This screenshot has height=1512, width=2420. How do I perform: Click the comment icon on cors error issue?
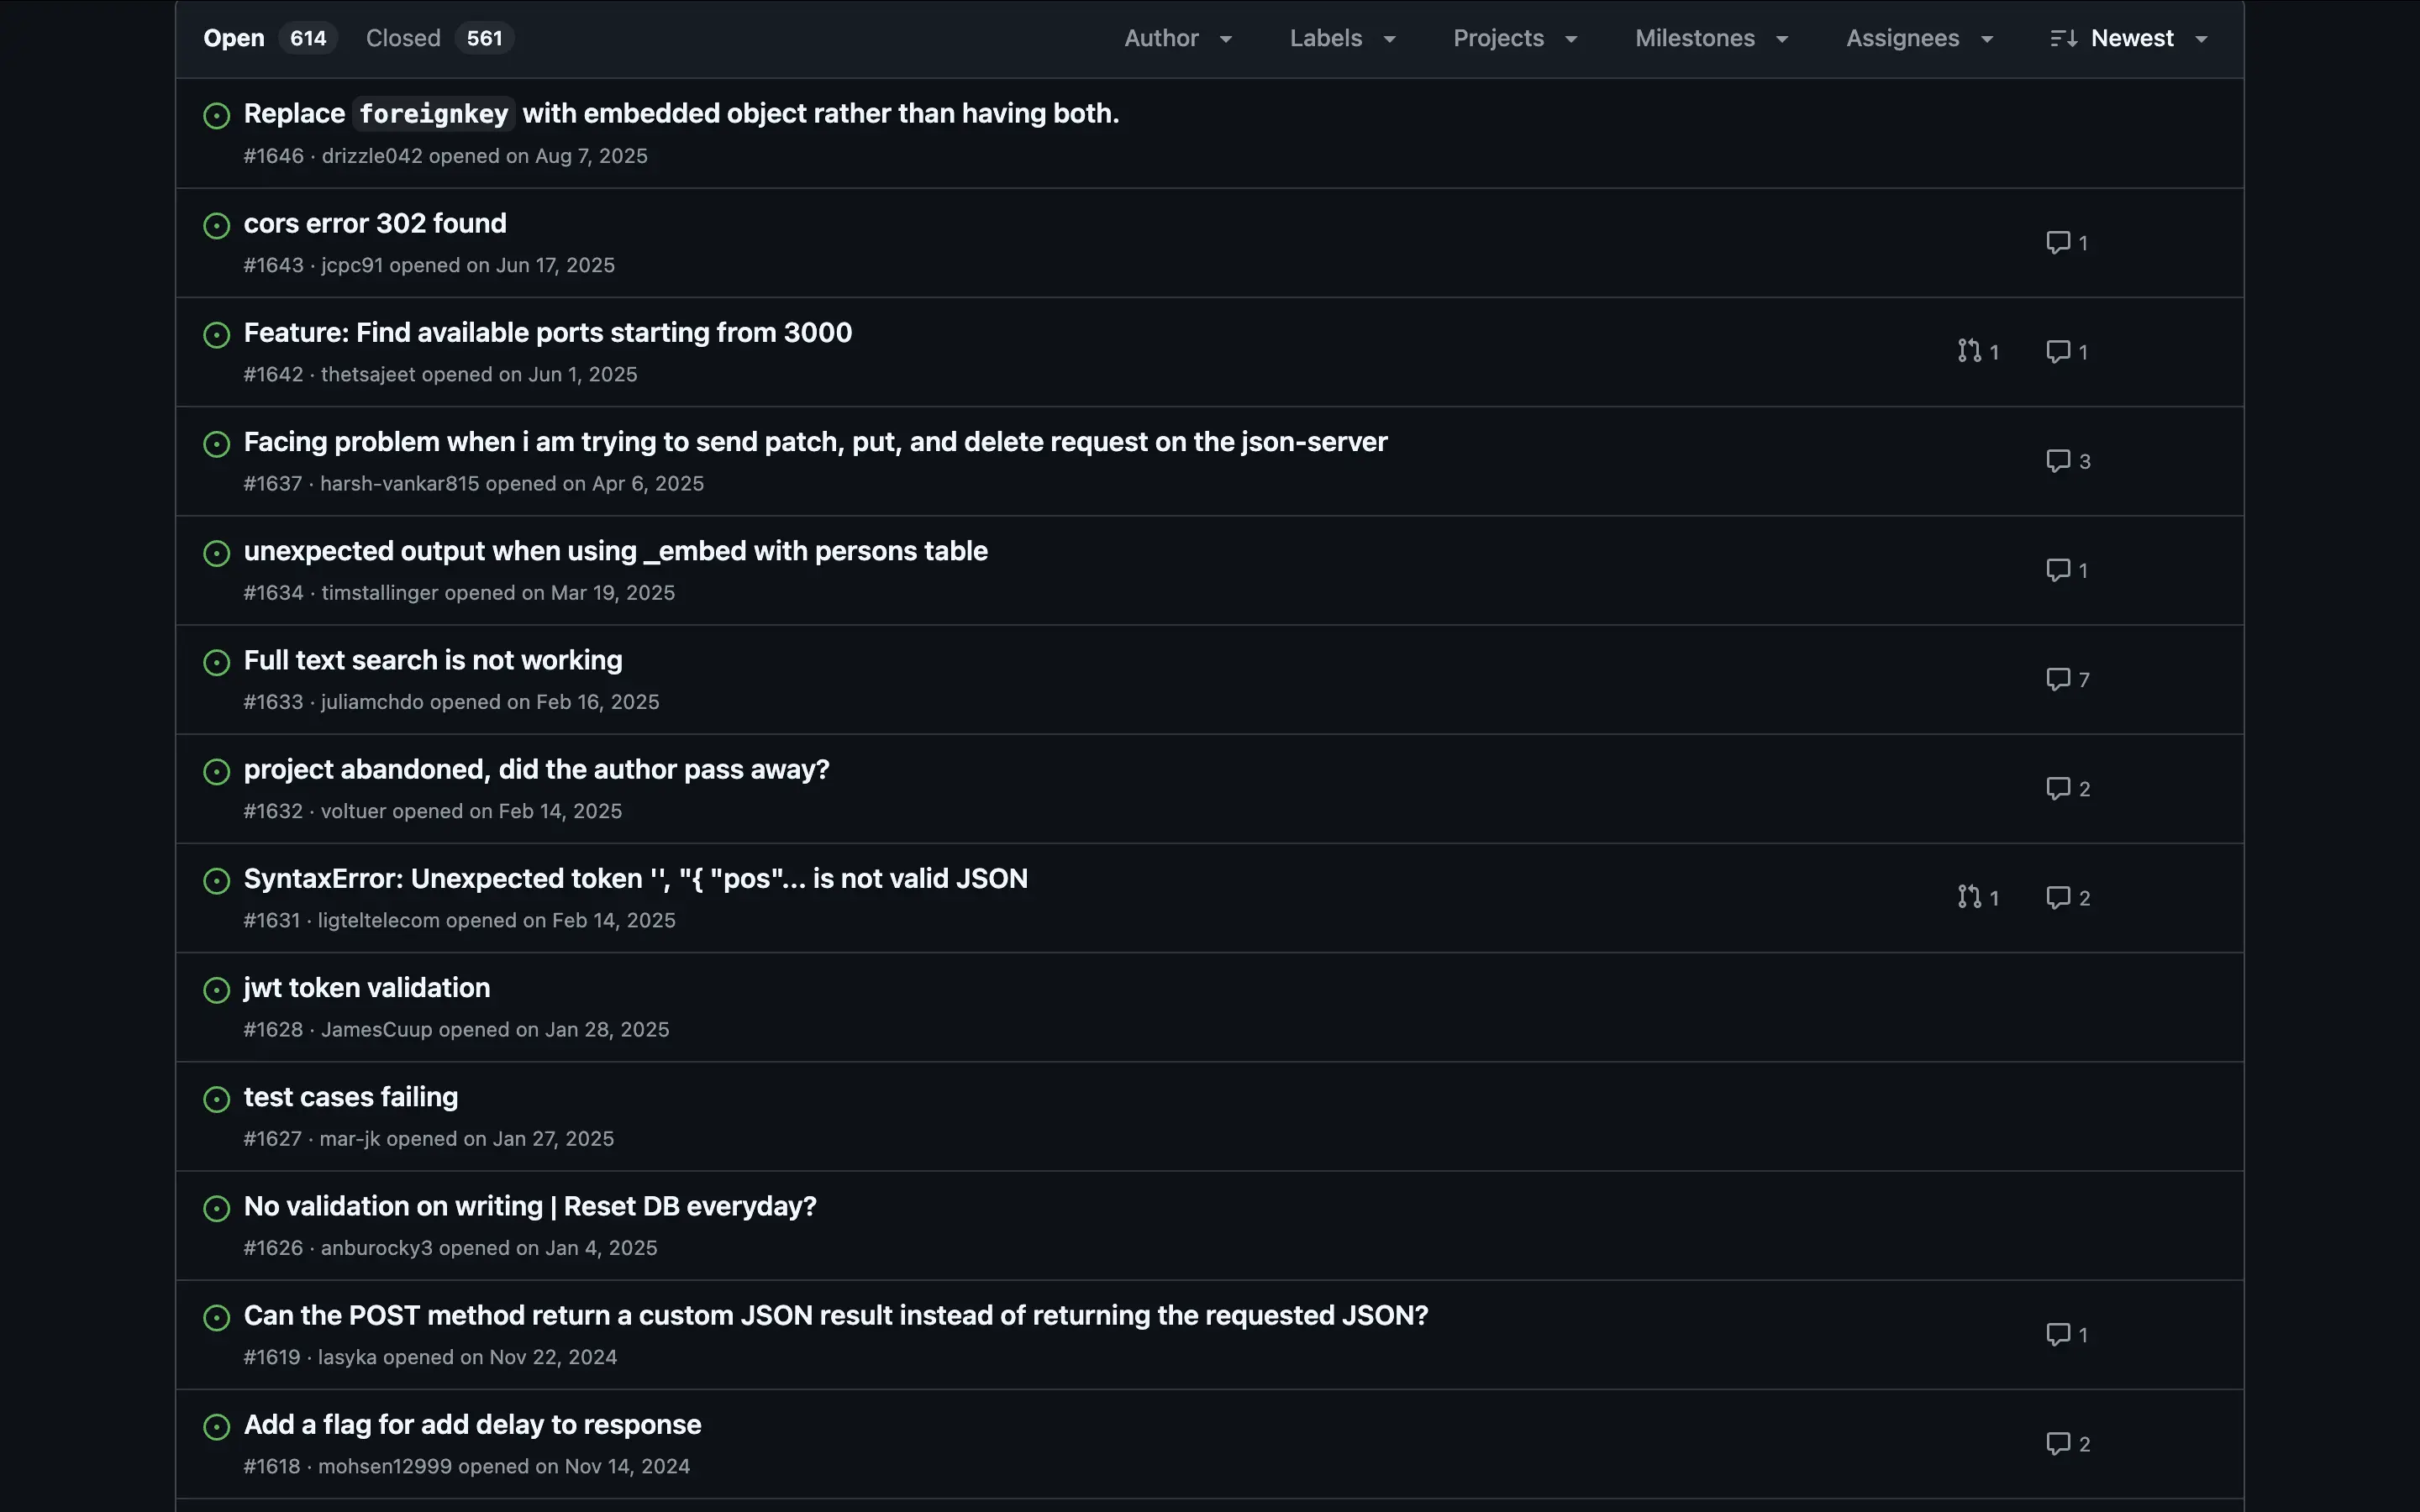point(2057,243)
